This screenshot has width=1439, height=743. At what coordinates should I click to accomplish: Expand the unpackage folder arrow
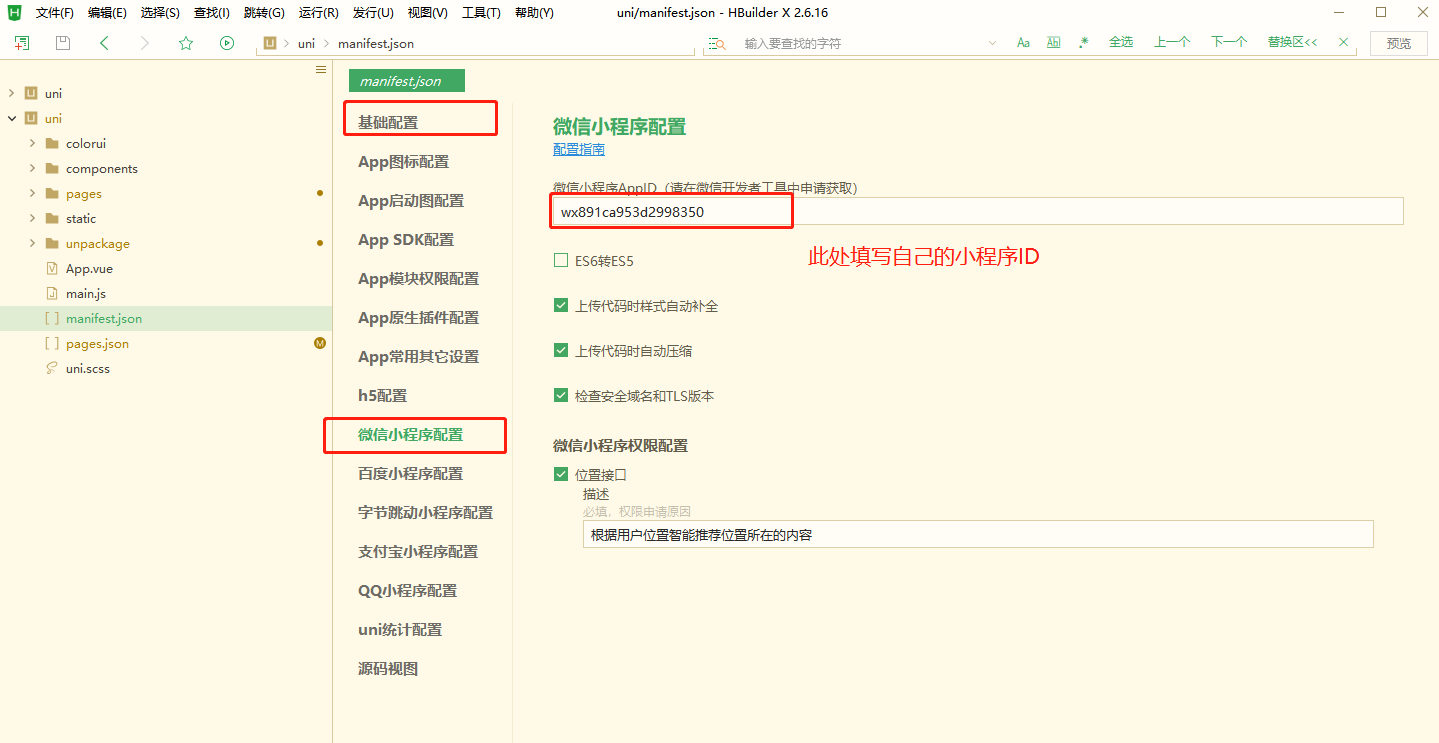tap(32, 243)
